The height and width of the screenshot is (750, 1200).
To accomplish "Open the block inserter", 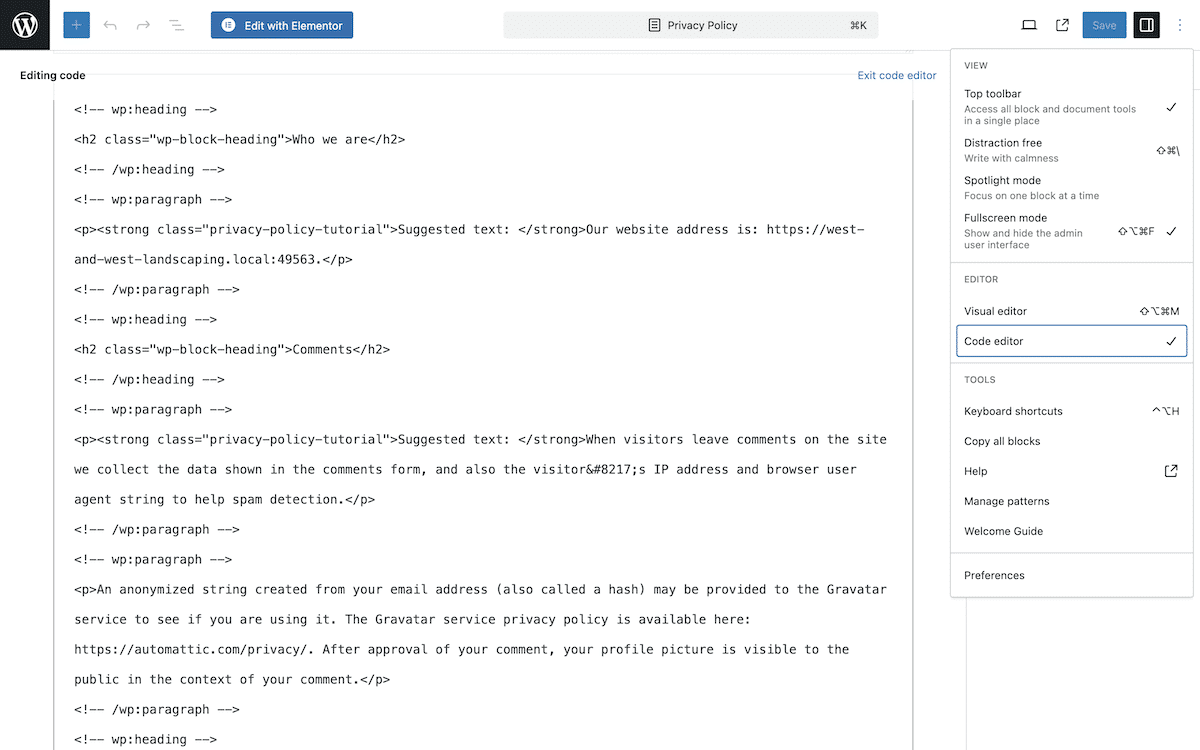I will 76,25.
